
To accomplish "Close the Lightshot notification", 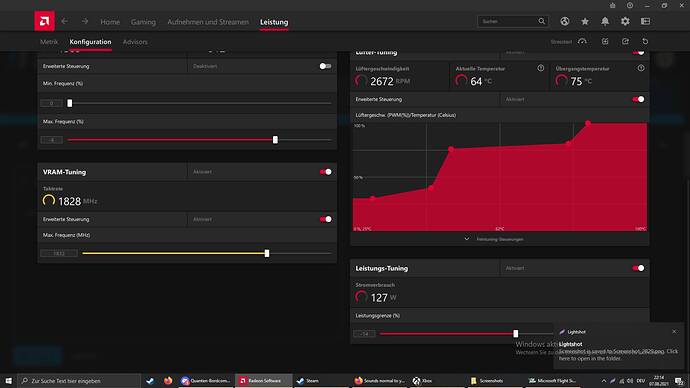I will (x=674, y=332).
